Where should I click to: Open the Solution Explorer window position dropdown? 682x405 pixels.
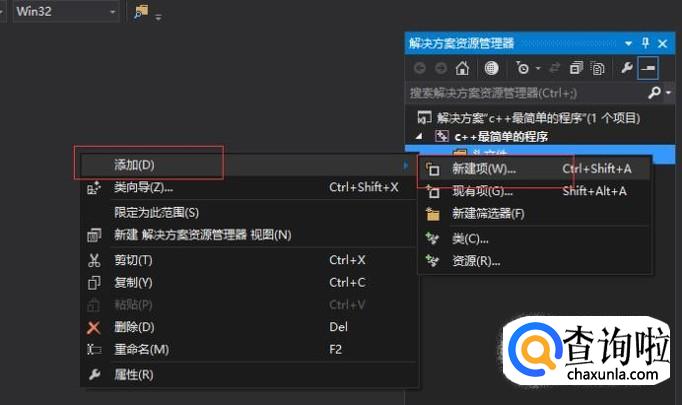[x=629, y=44]
